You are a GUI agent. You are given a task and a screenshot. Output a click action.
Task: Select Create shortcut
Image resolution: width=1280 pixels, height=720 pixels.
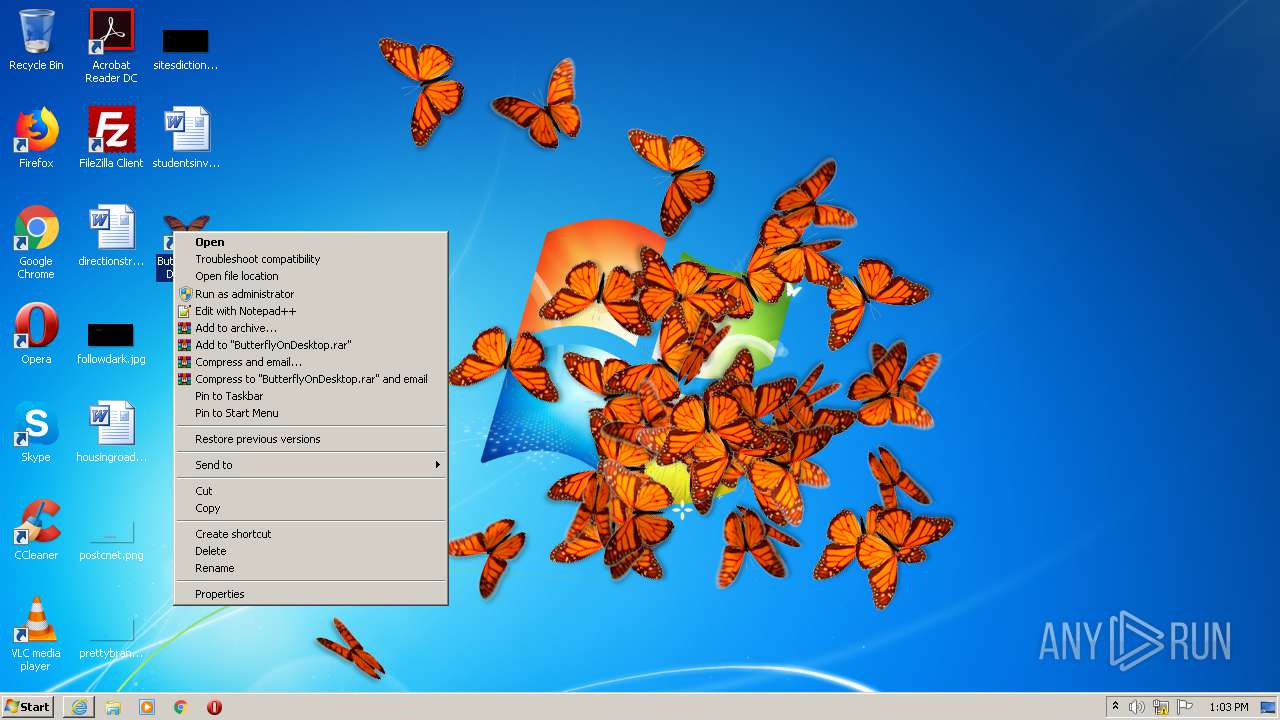[x=311, y=534]
